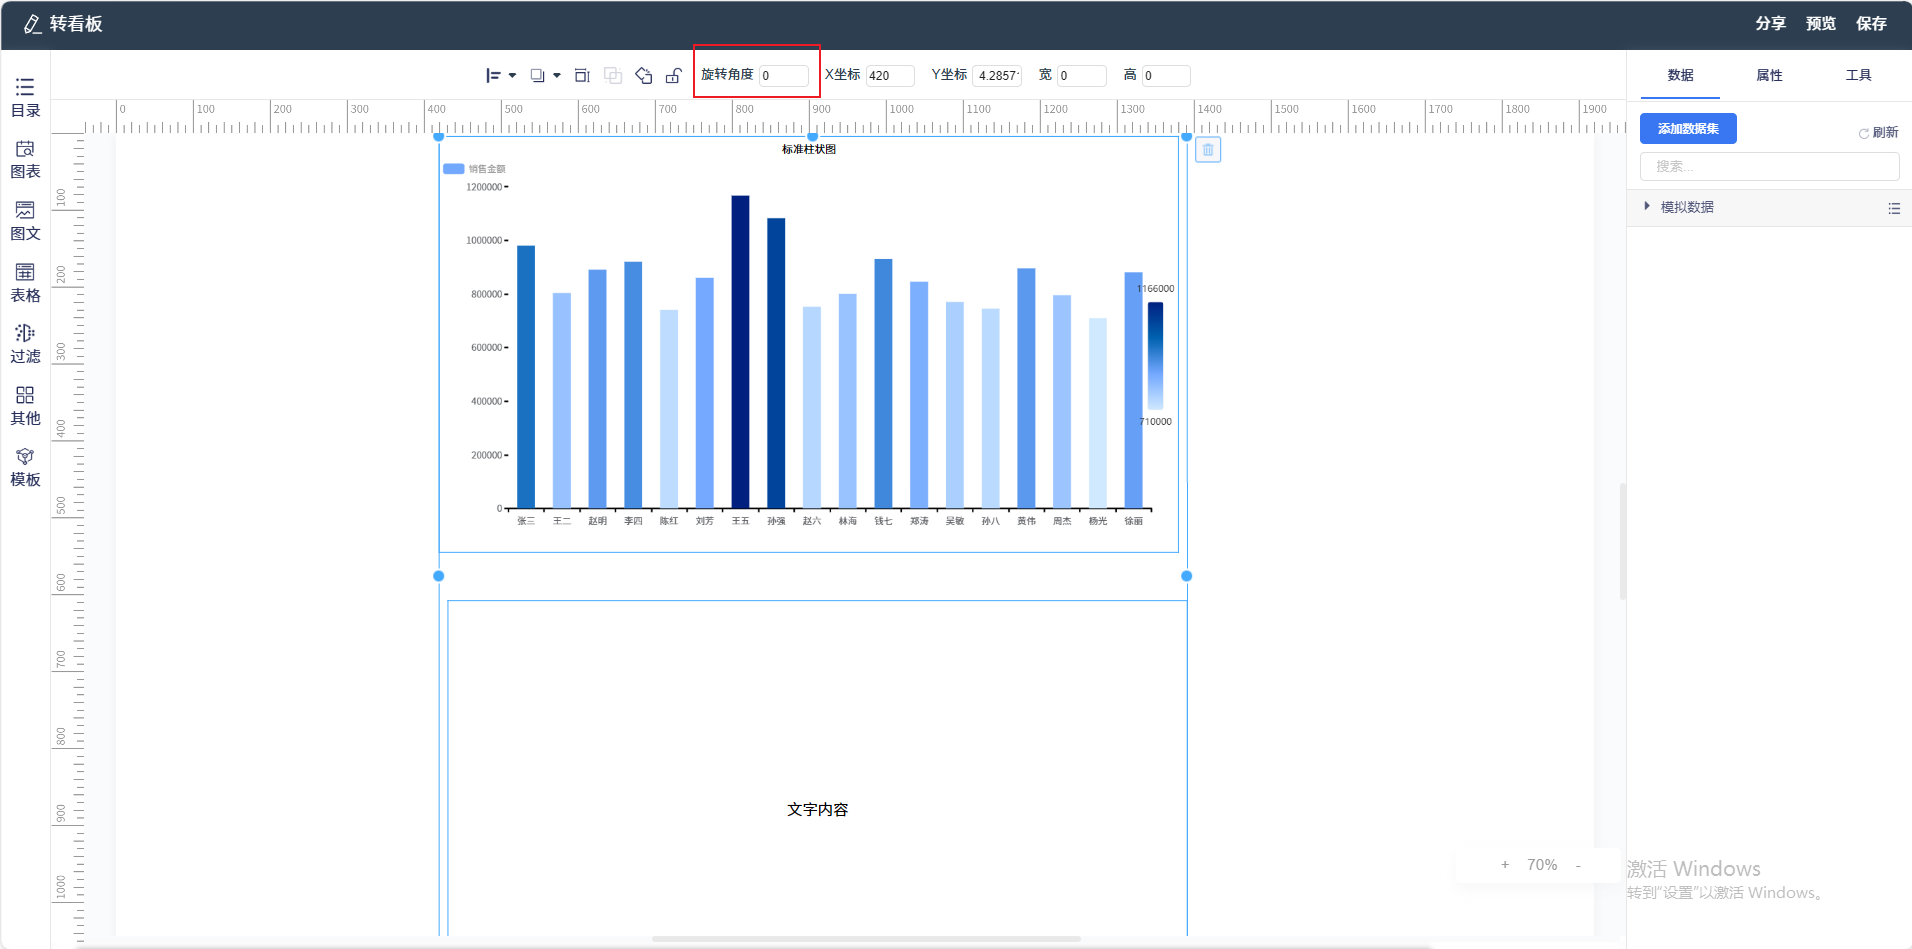The width and height of the screenshot is (1912, 949).
Task: Open the 模板 (template) panel
Action: (x=25, y=468)
